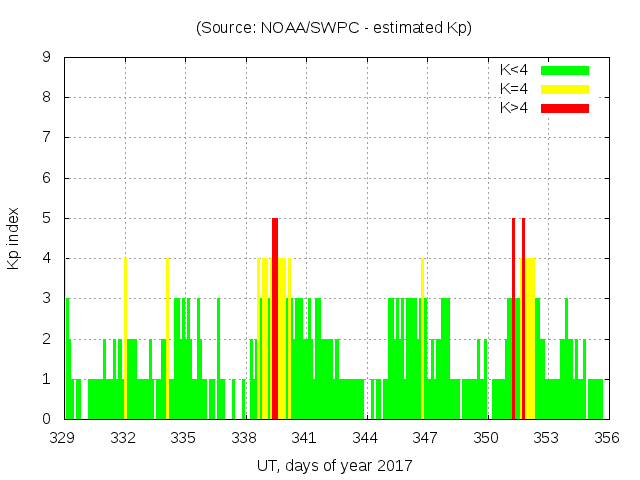
Task: Click x-axis tick label 350
Action: pos(485,438)
